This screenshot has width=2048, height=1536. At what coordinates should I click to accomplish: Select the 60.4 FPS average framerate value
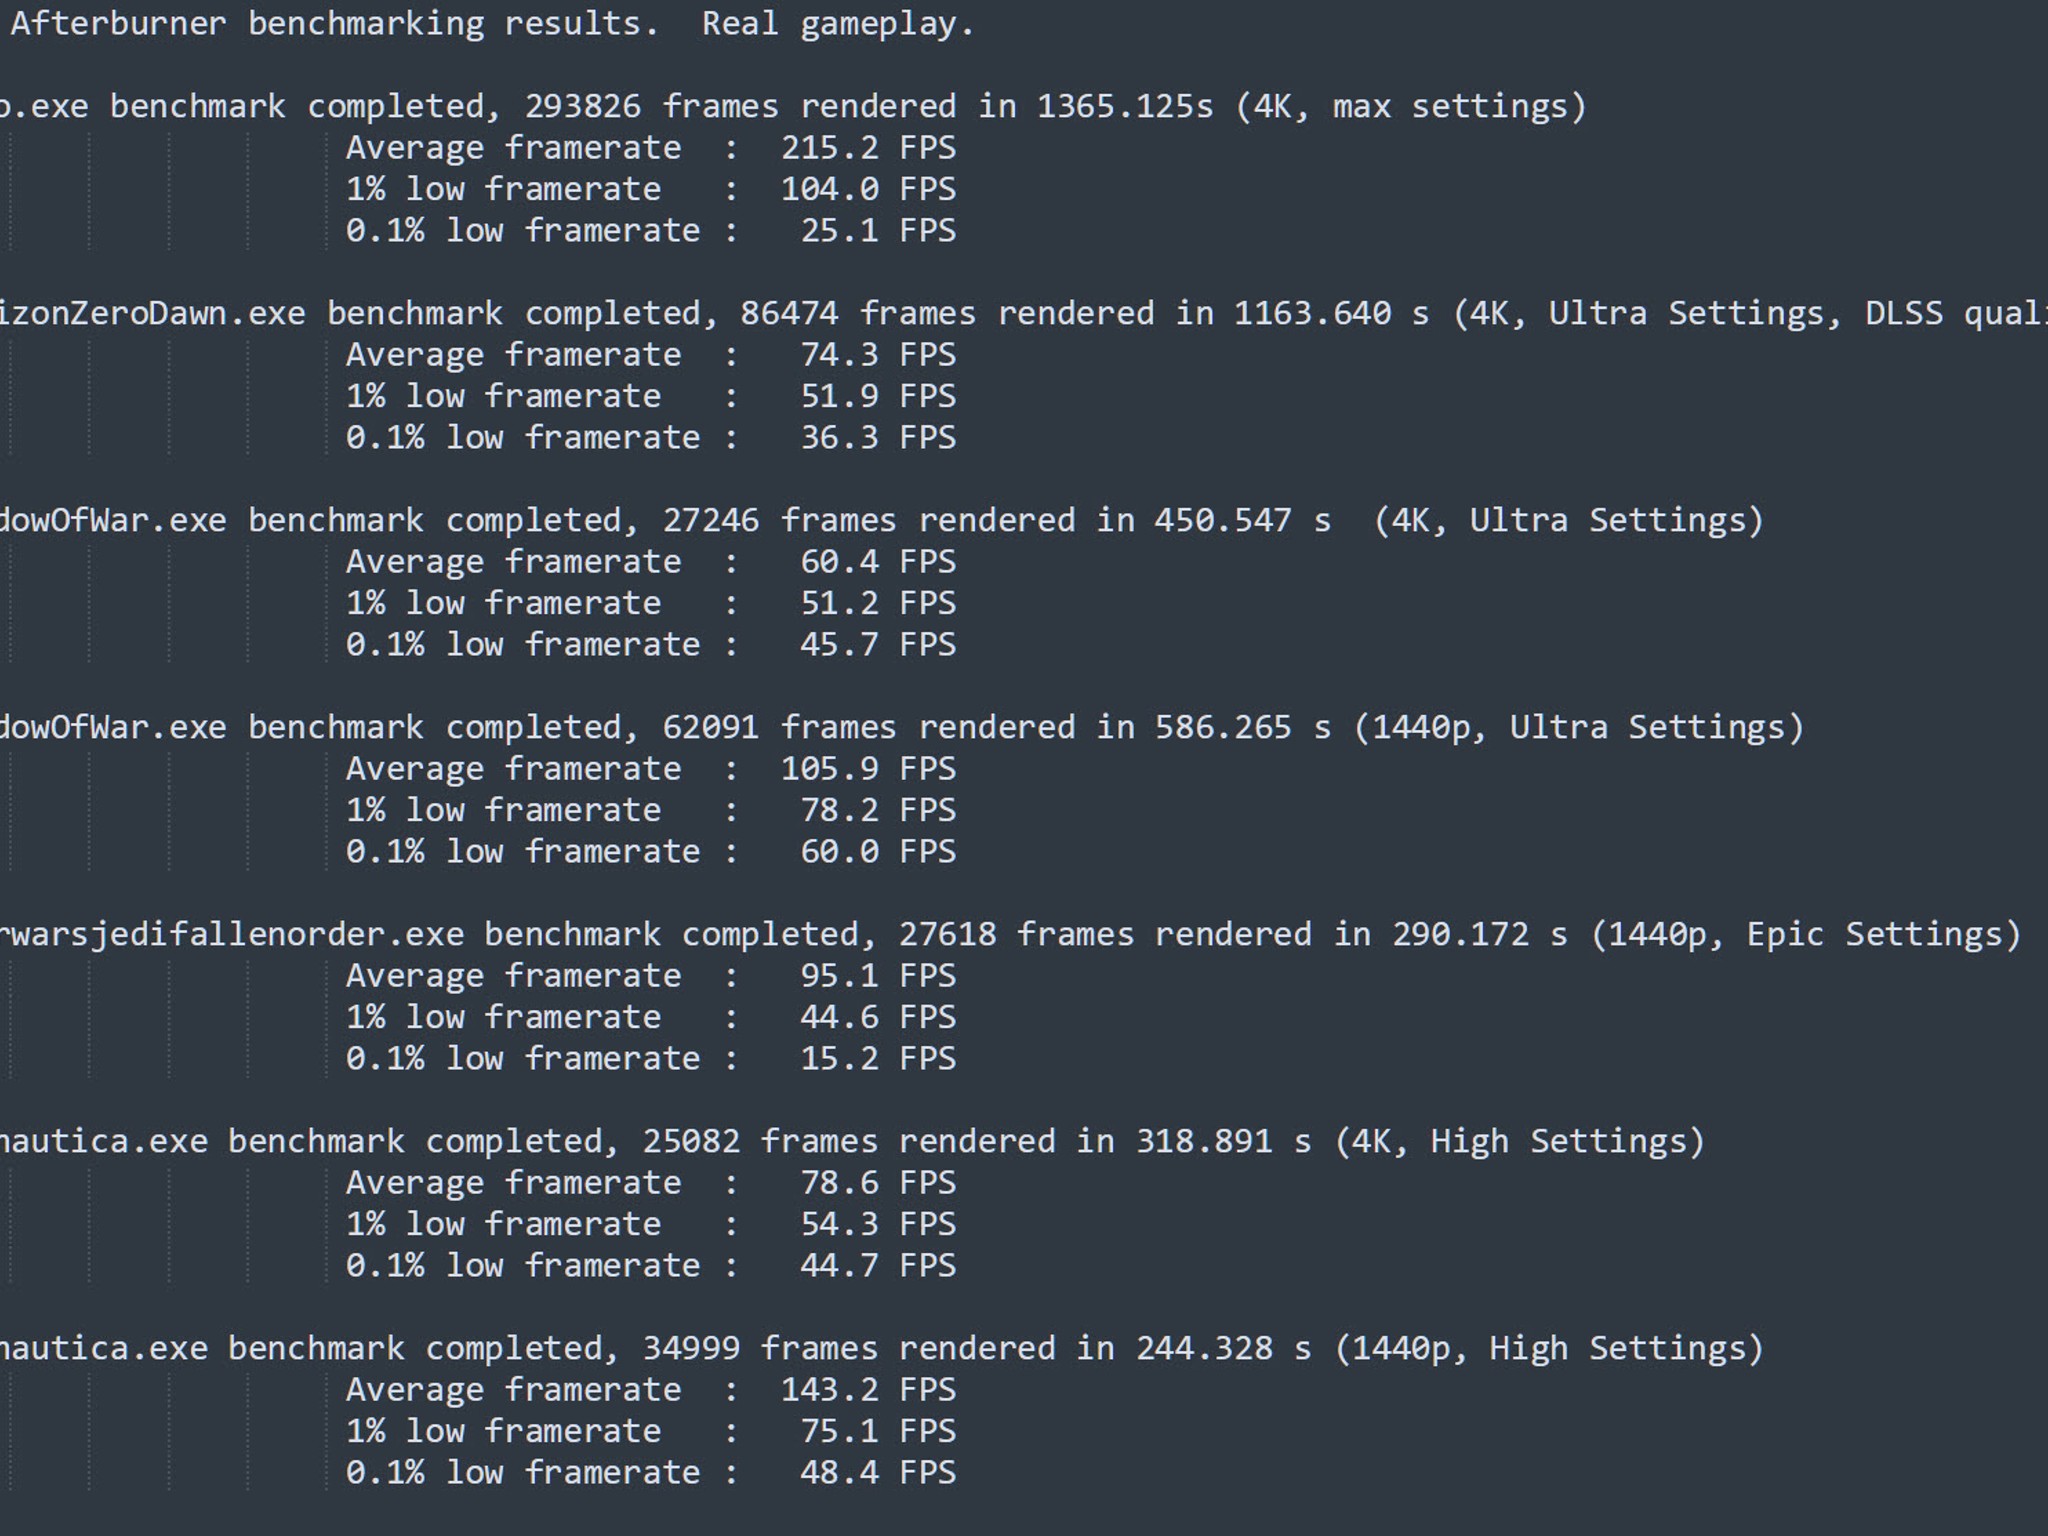[x=878, y=562]
